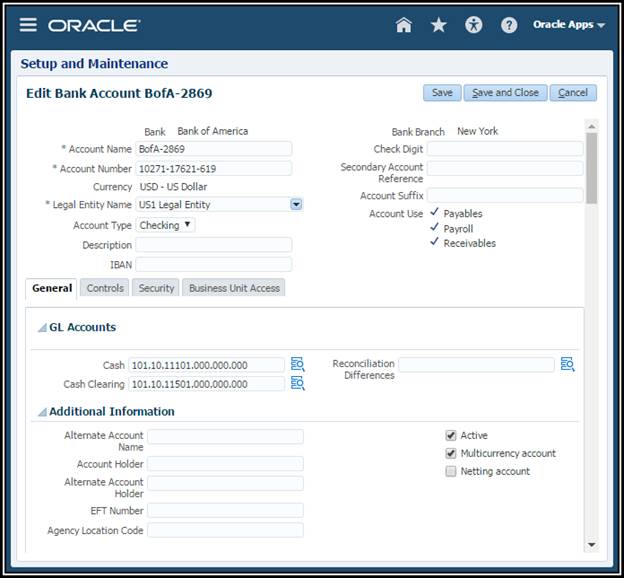Click the scrollbar up arrow
Image resolution: width=624 pixels, height=578 pixels.
click(x=592, y=126)
